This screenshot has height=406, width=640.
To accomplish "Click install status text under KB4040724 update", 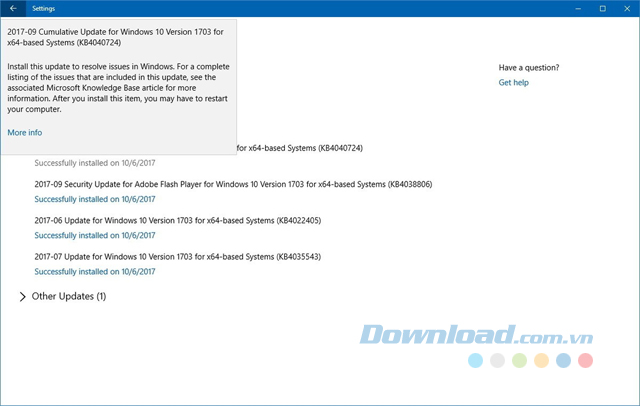I will coord(95,163).
